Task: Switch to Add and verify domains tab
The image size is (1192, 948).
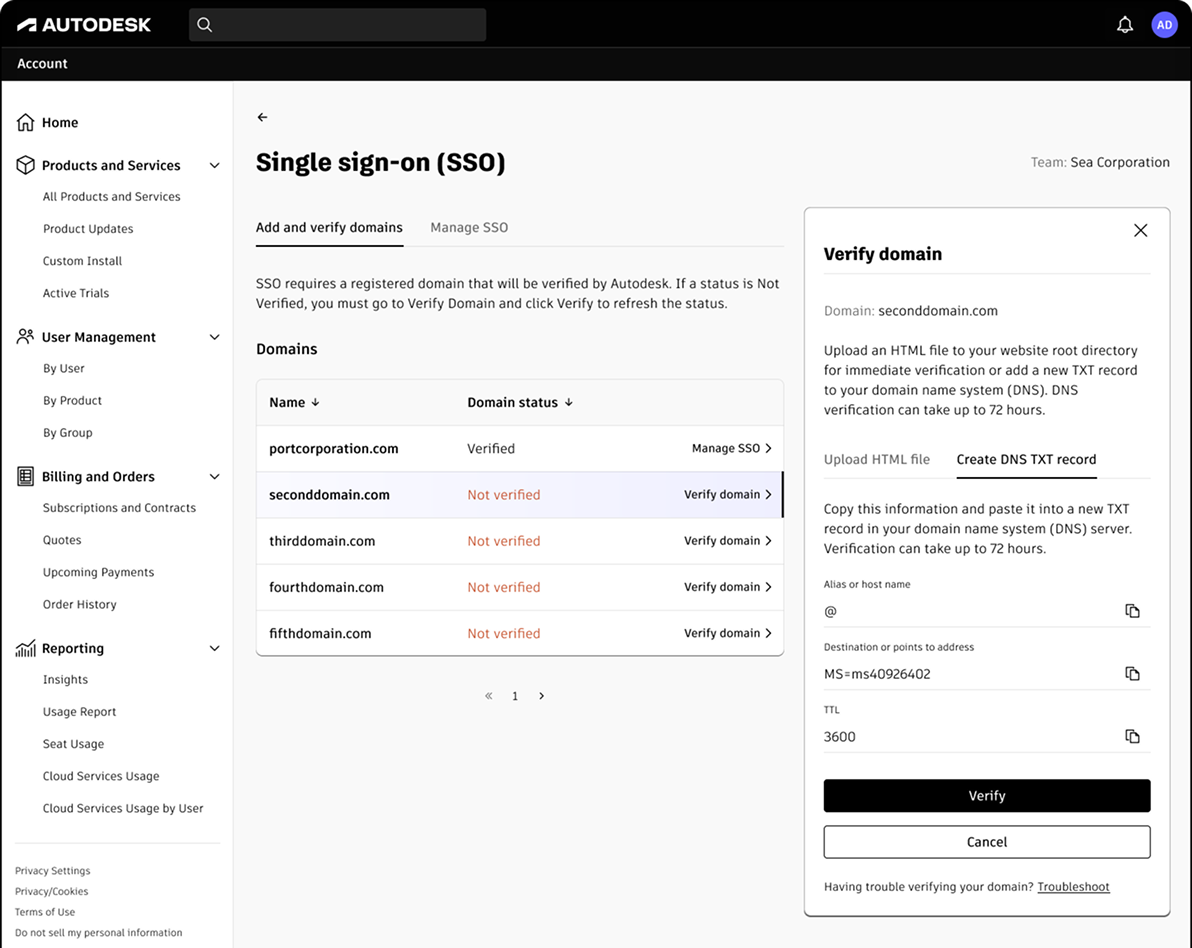Action: click(329, 227)
